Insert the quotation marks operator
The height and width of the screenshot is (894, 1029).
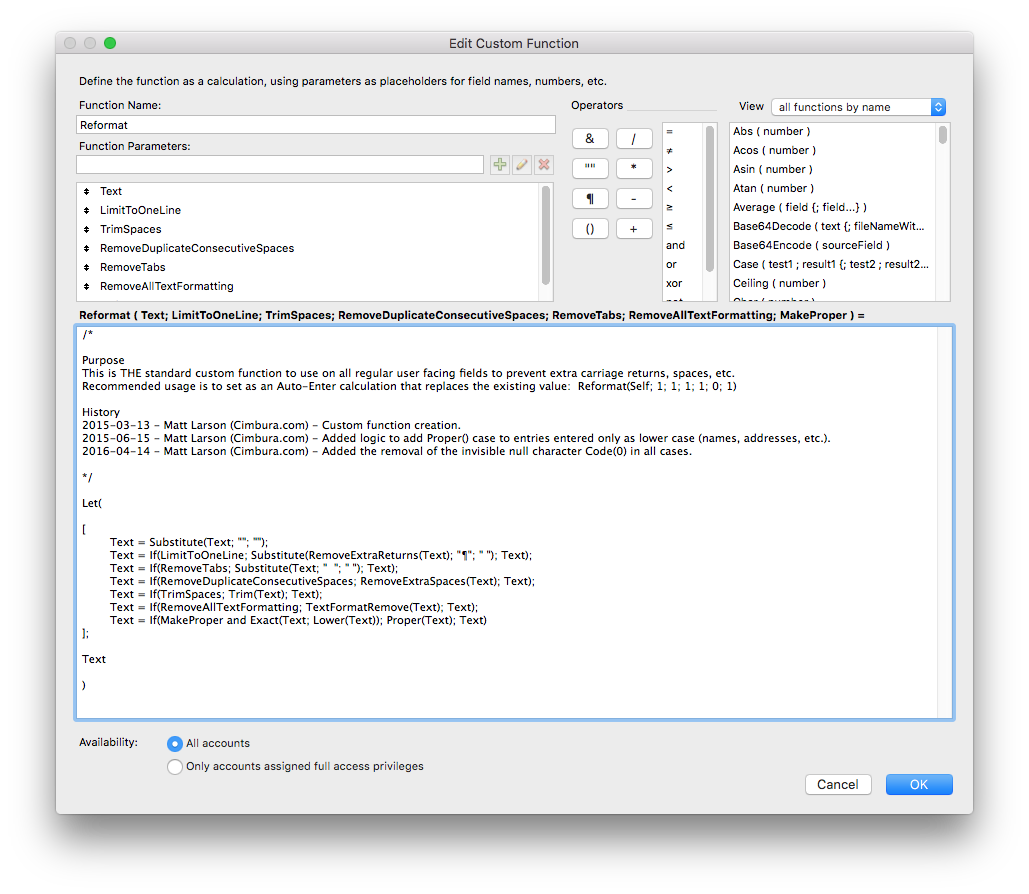coord(590,168)
